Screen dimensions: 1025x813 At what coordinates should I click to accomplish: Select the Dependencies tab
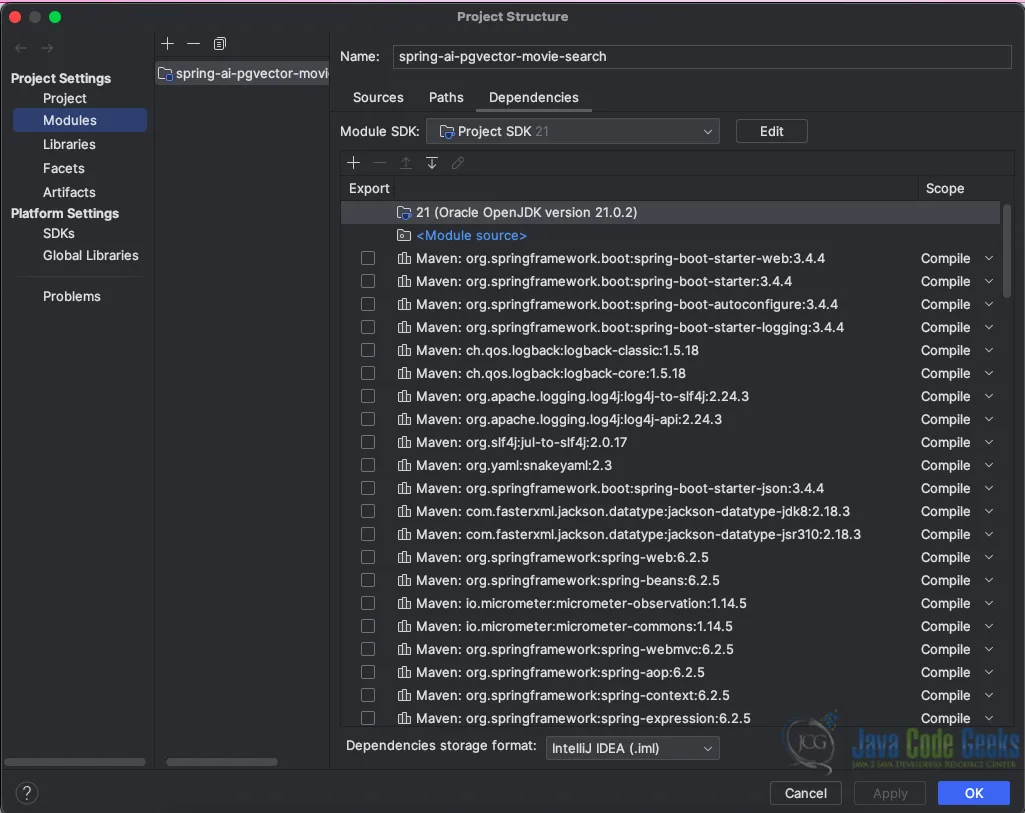coord(533,97)
